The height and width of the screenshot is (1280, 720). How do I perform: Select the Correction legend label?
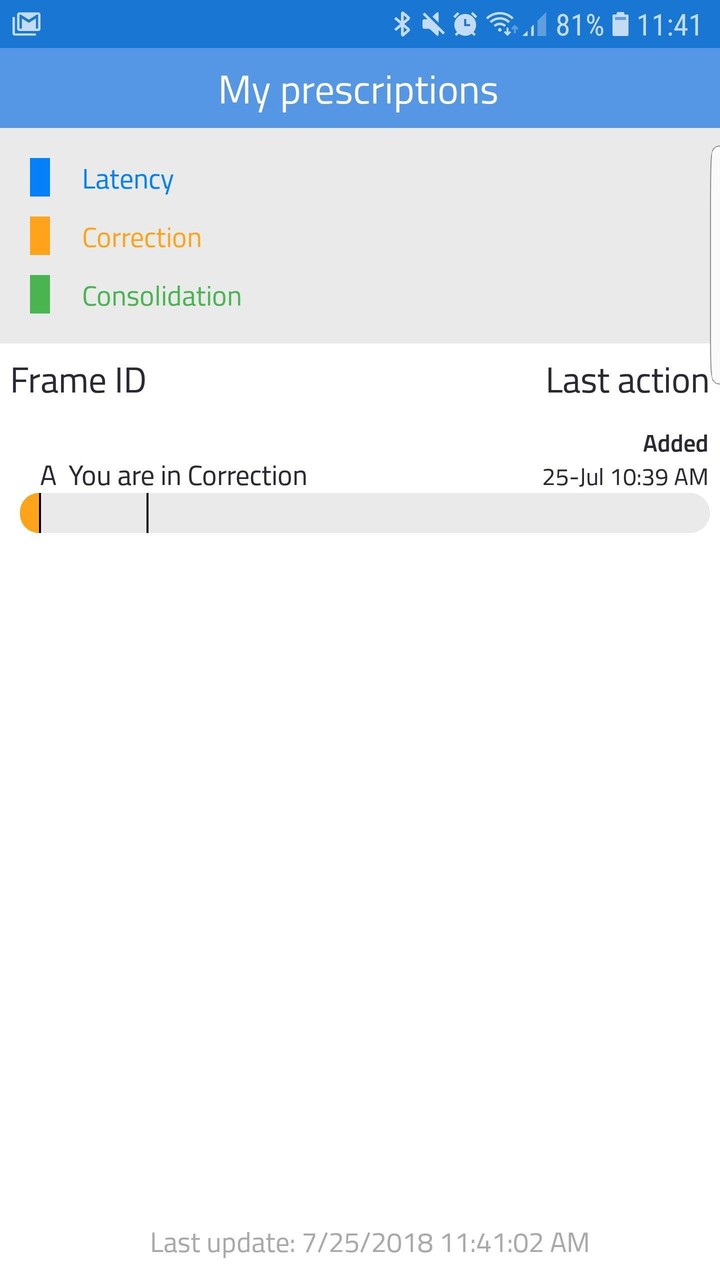click(x=141, y=237)
